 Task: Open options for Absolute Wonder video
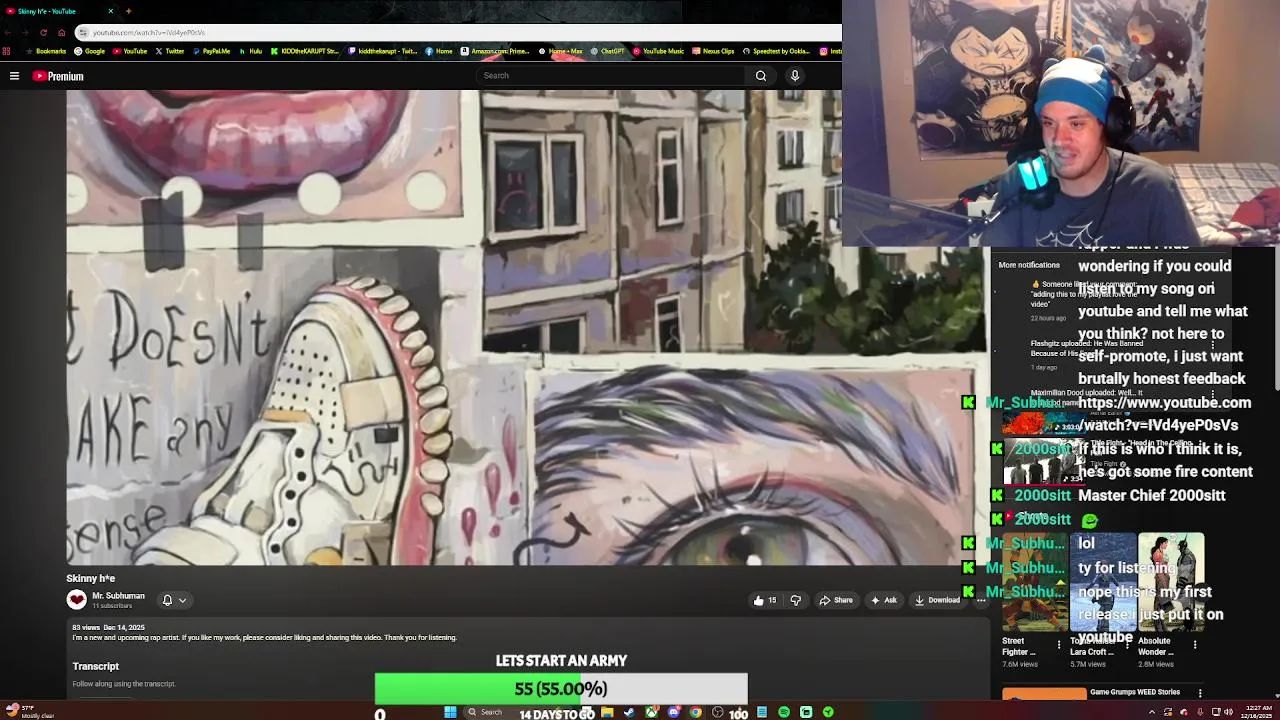pos(1195,645)
